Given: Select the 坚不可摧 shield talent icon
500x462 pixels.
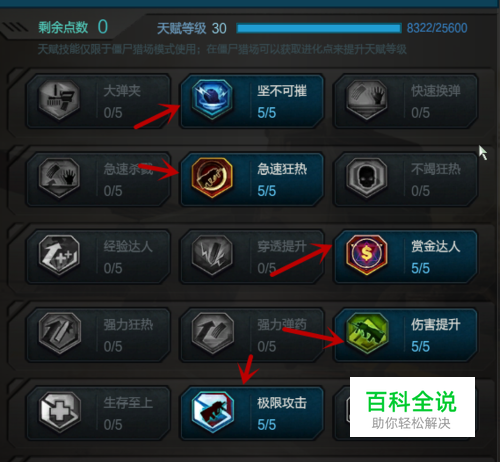Looking at the screenshot, I should point(212,99).
